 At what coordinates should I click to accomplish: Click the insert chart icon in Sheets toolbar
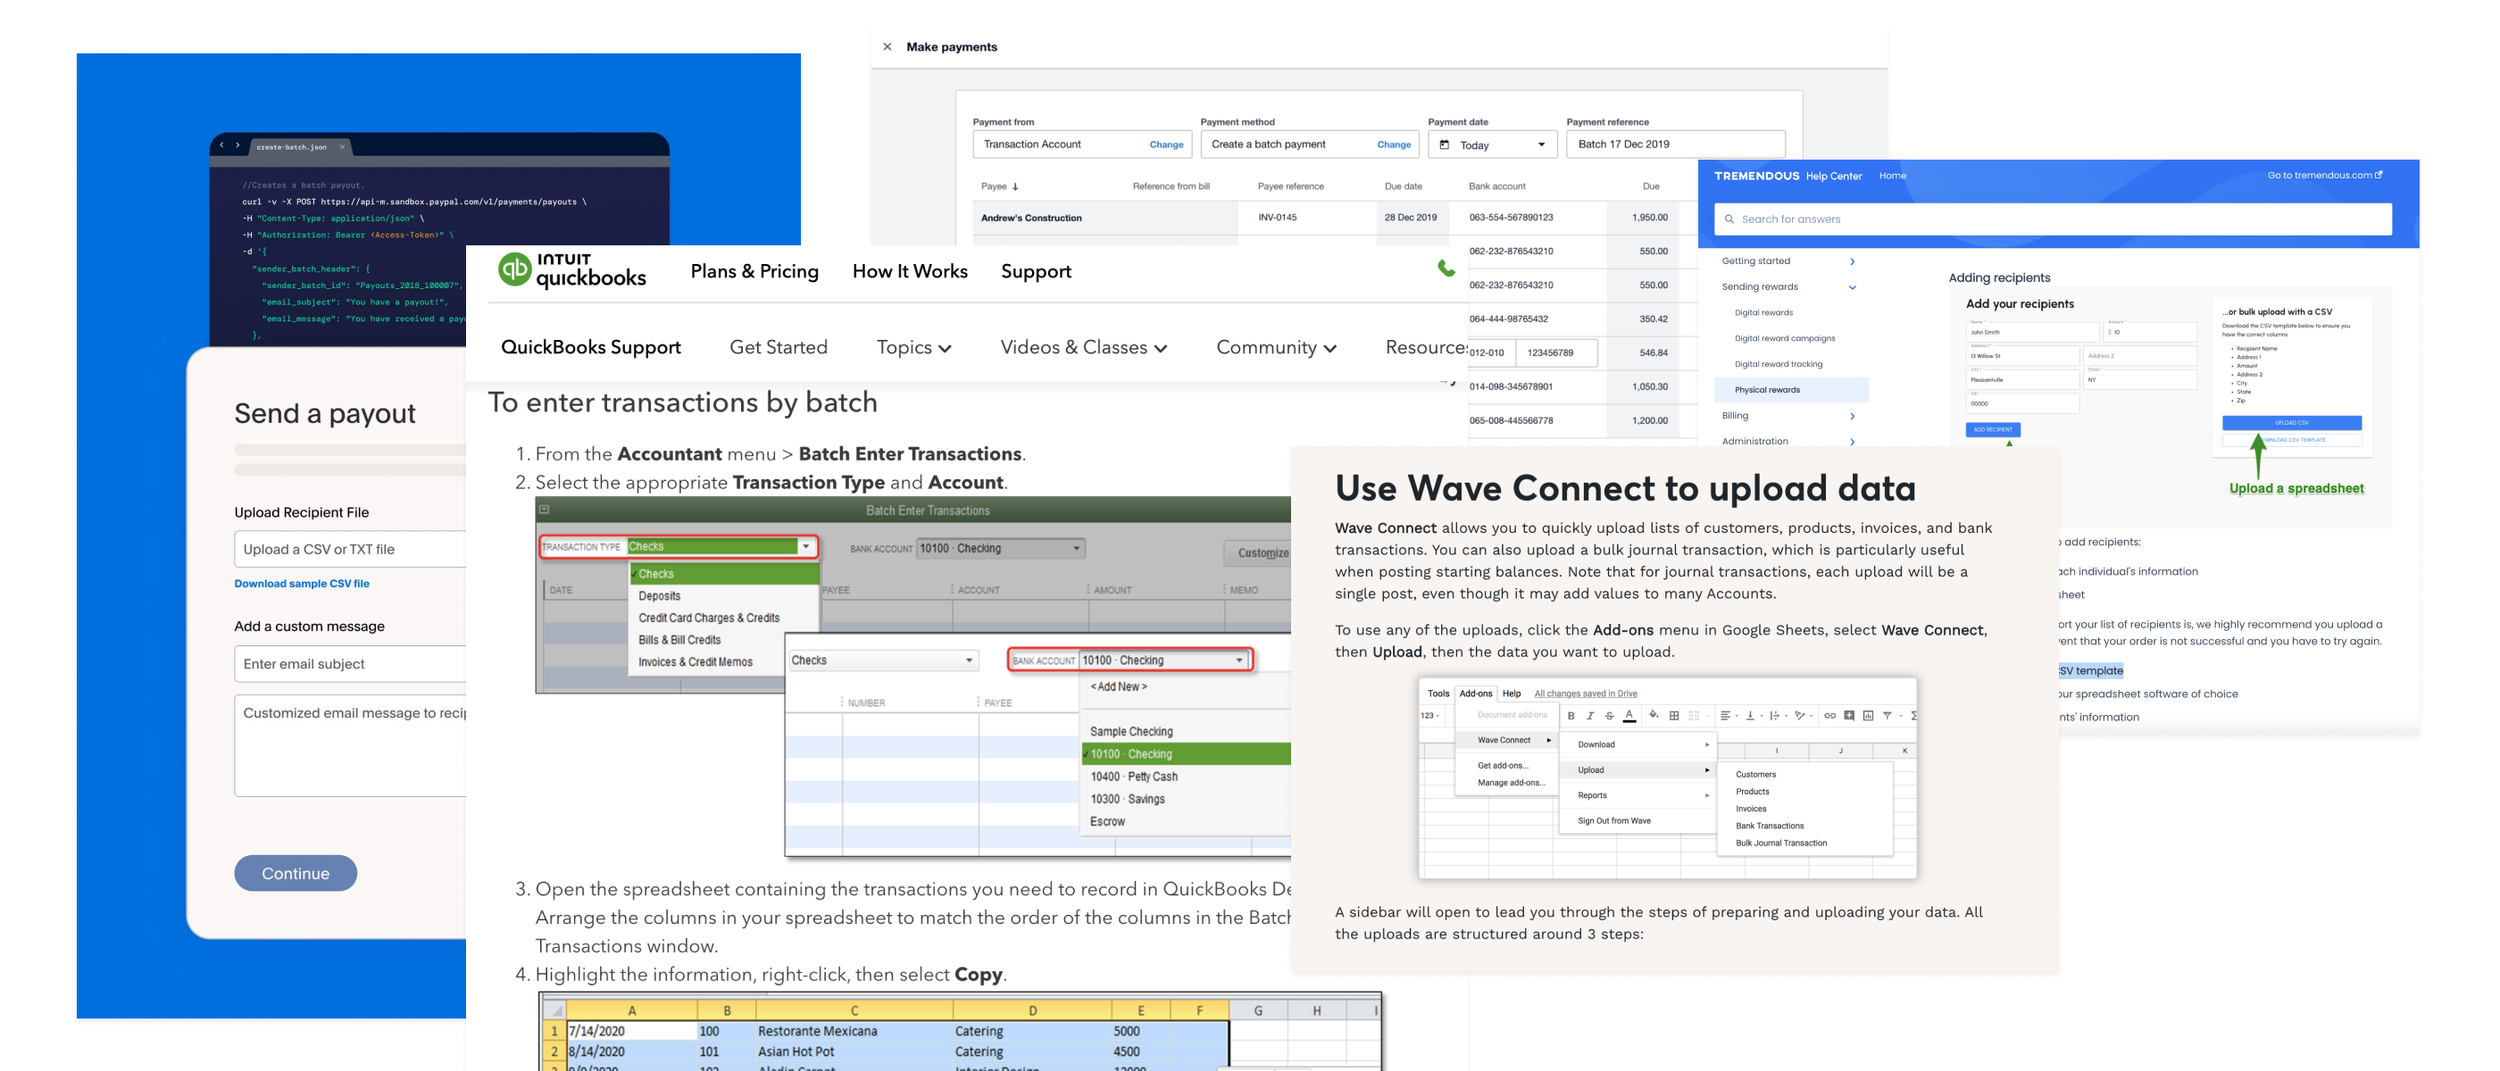[1868, 716]
